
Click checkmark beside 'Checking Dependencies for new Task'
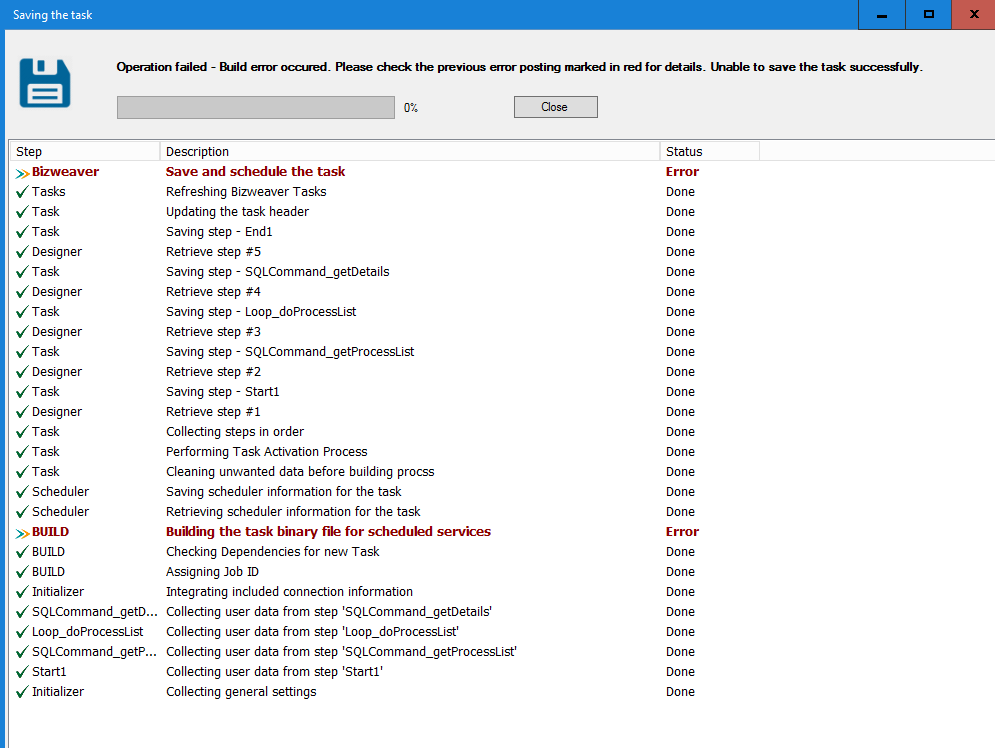pos(22,551)
